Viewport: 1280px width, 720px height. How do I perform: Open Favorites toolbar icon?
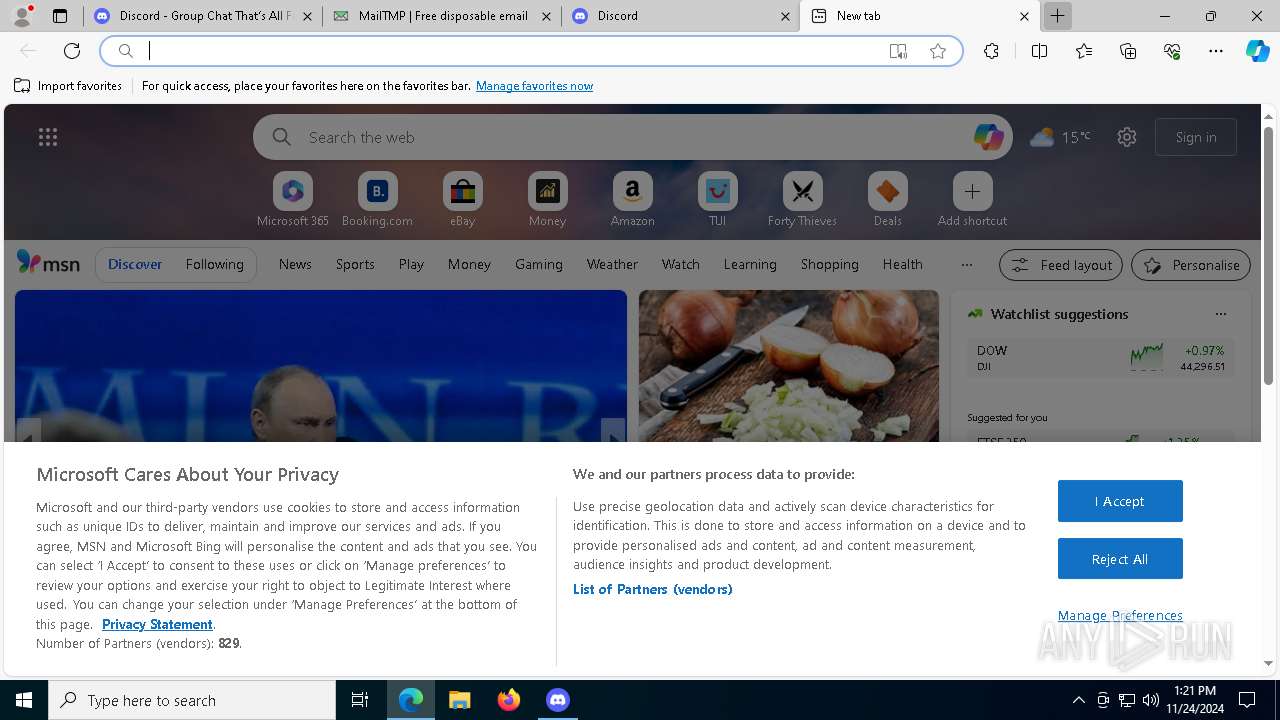coord(1084,51)
